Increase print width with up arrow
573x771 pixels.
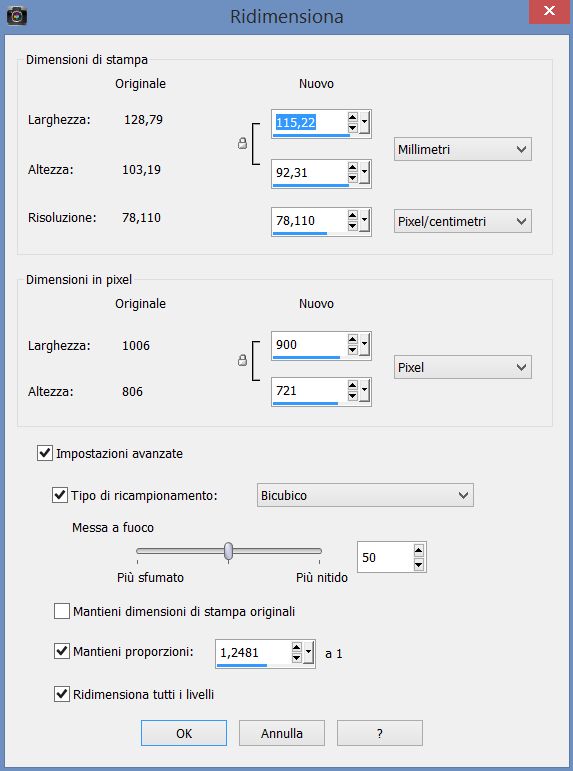point(353,118)
